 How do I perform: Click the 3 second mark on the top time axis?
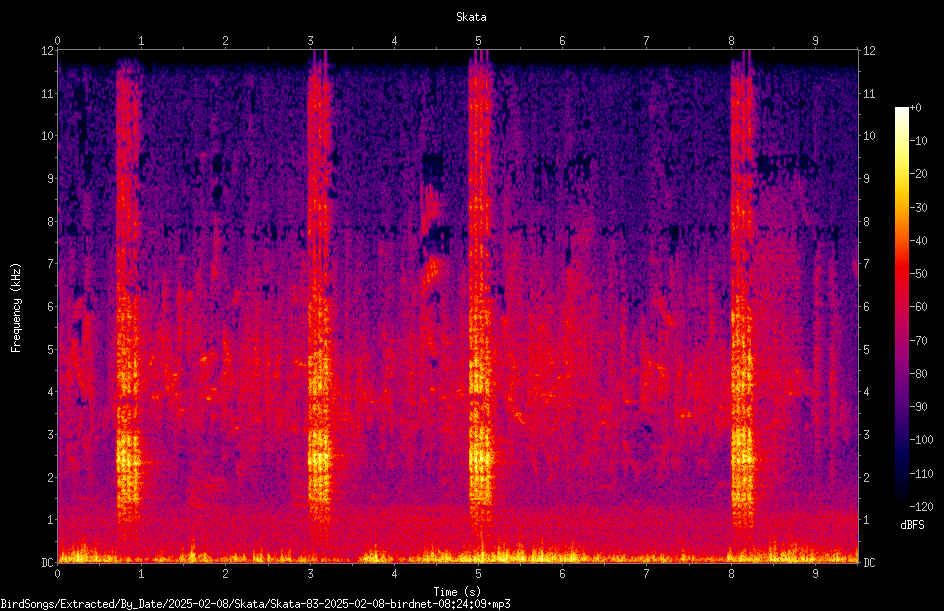(x=310, y=41)
